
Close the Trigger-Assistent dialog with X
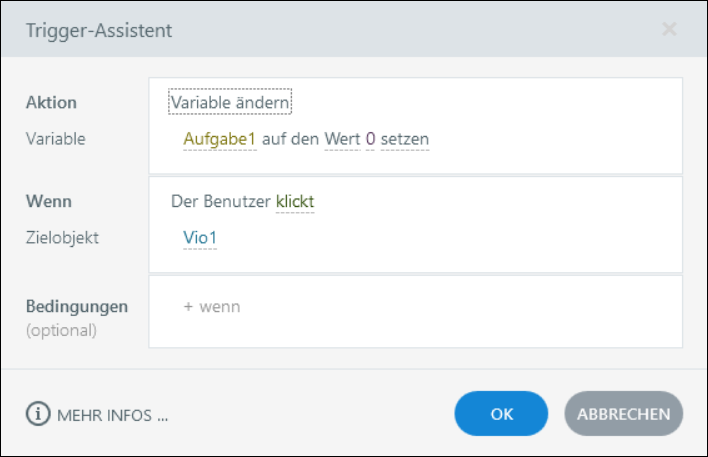pos(669,30)
